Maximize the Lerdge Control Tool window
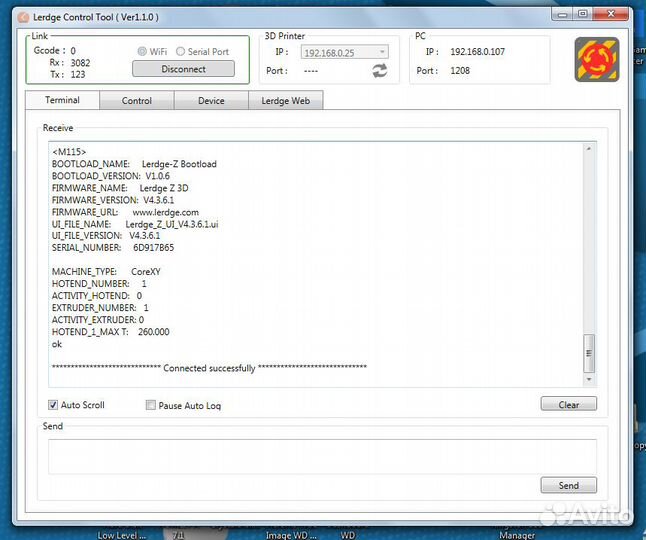Screen dimensions: 646x540 coord(582,14)
